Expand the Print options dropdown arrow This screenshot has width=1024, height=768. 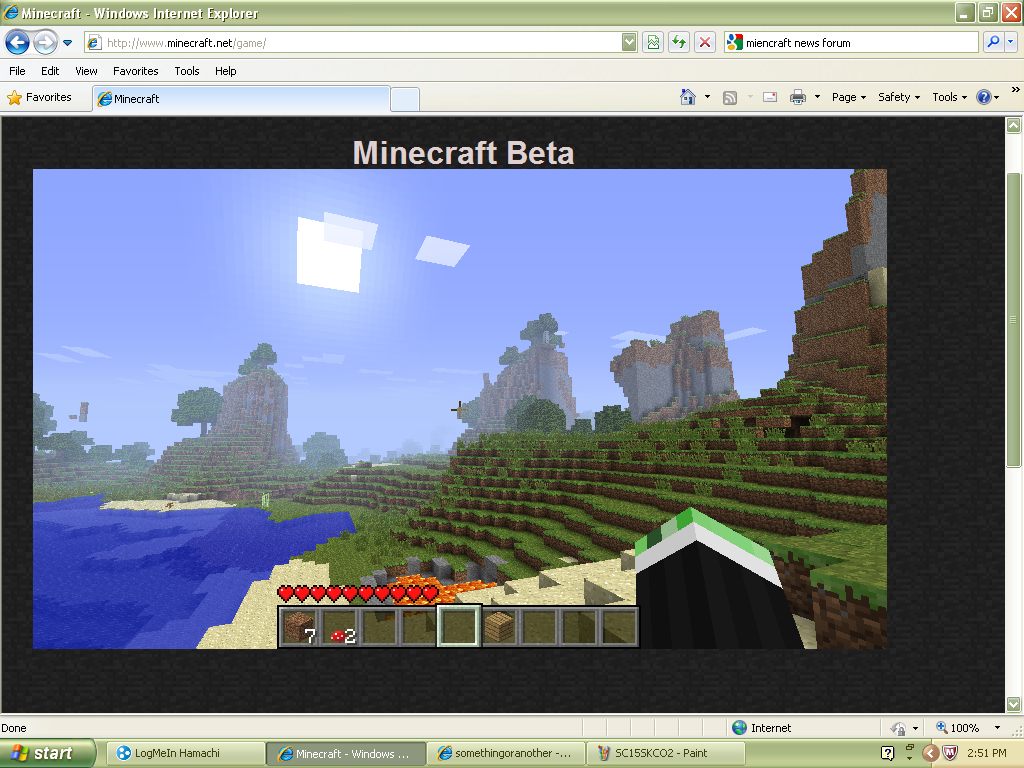(817, 97)
